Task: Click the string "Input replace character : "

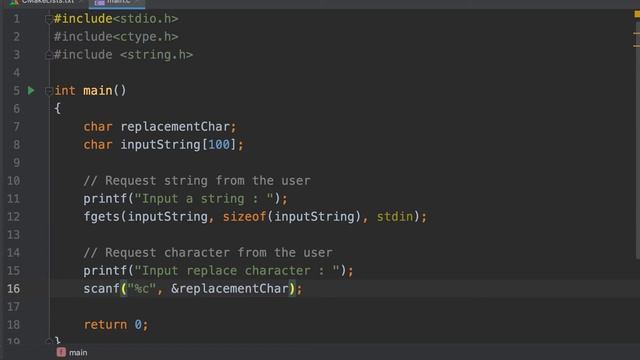Action: 237,270
